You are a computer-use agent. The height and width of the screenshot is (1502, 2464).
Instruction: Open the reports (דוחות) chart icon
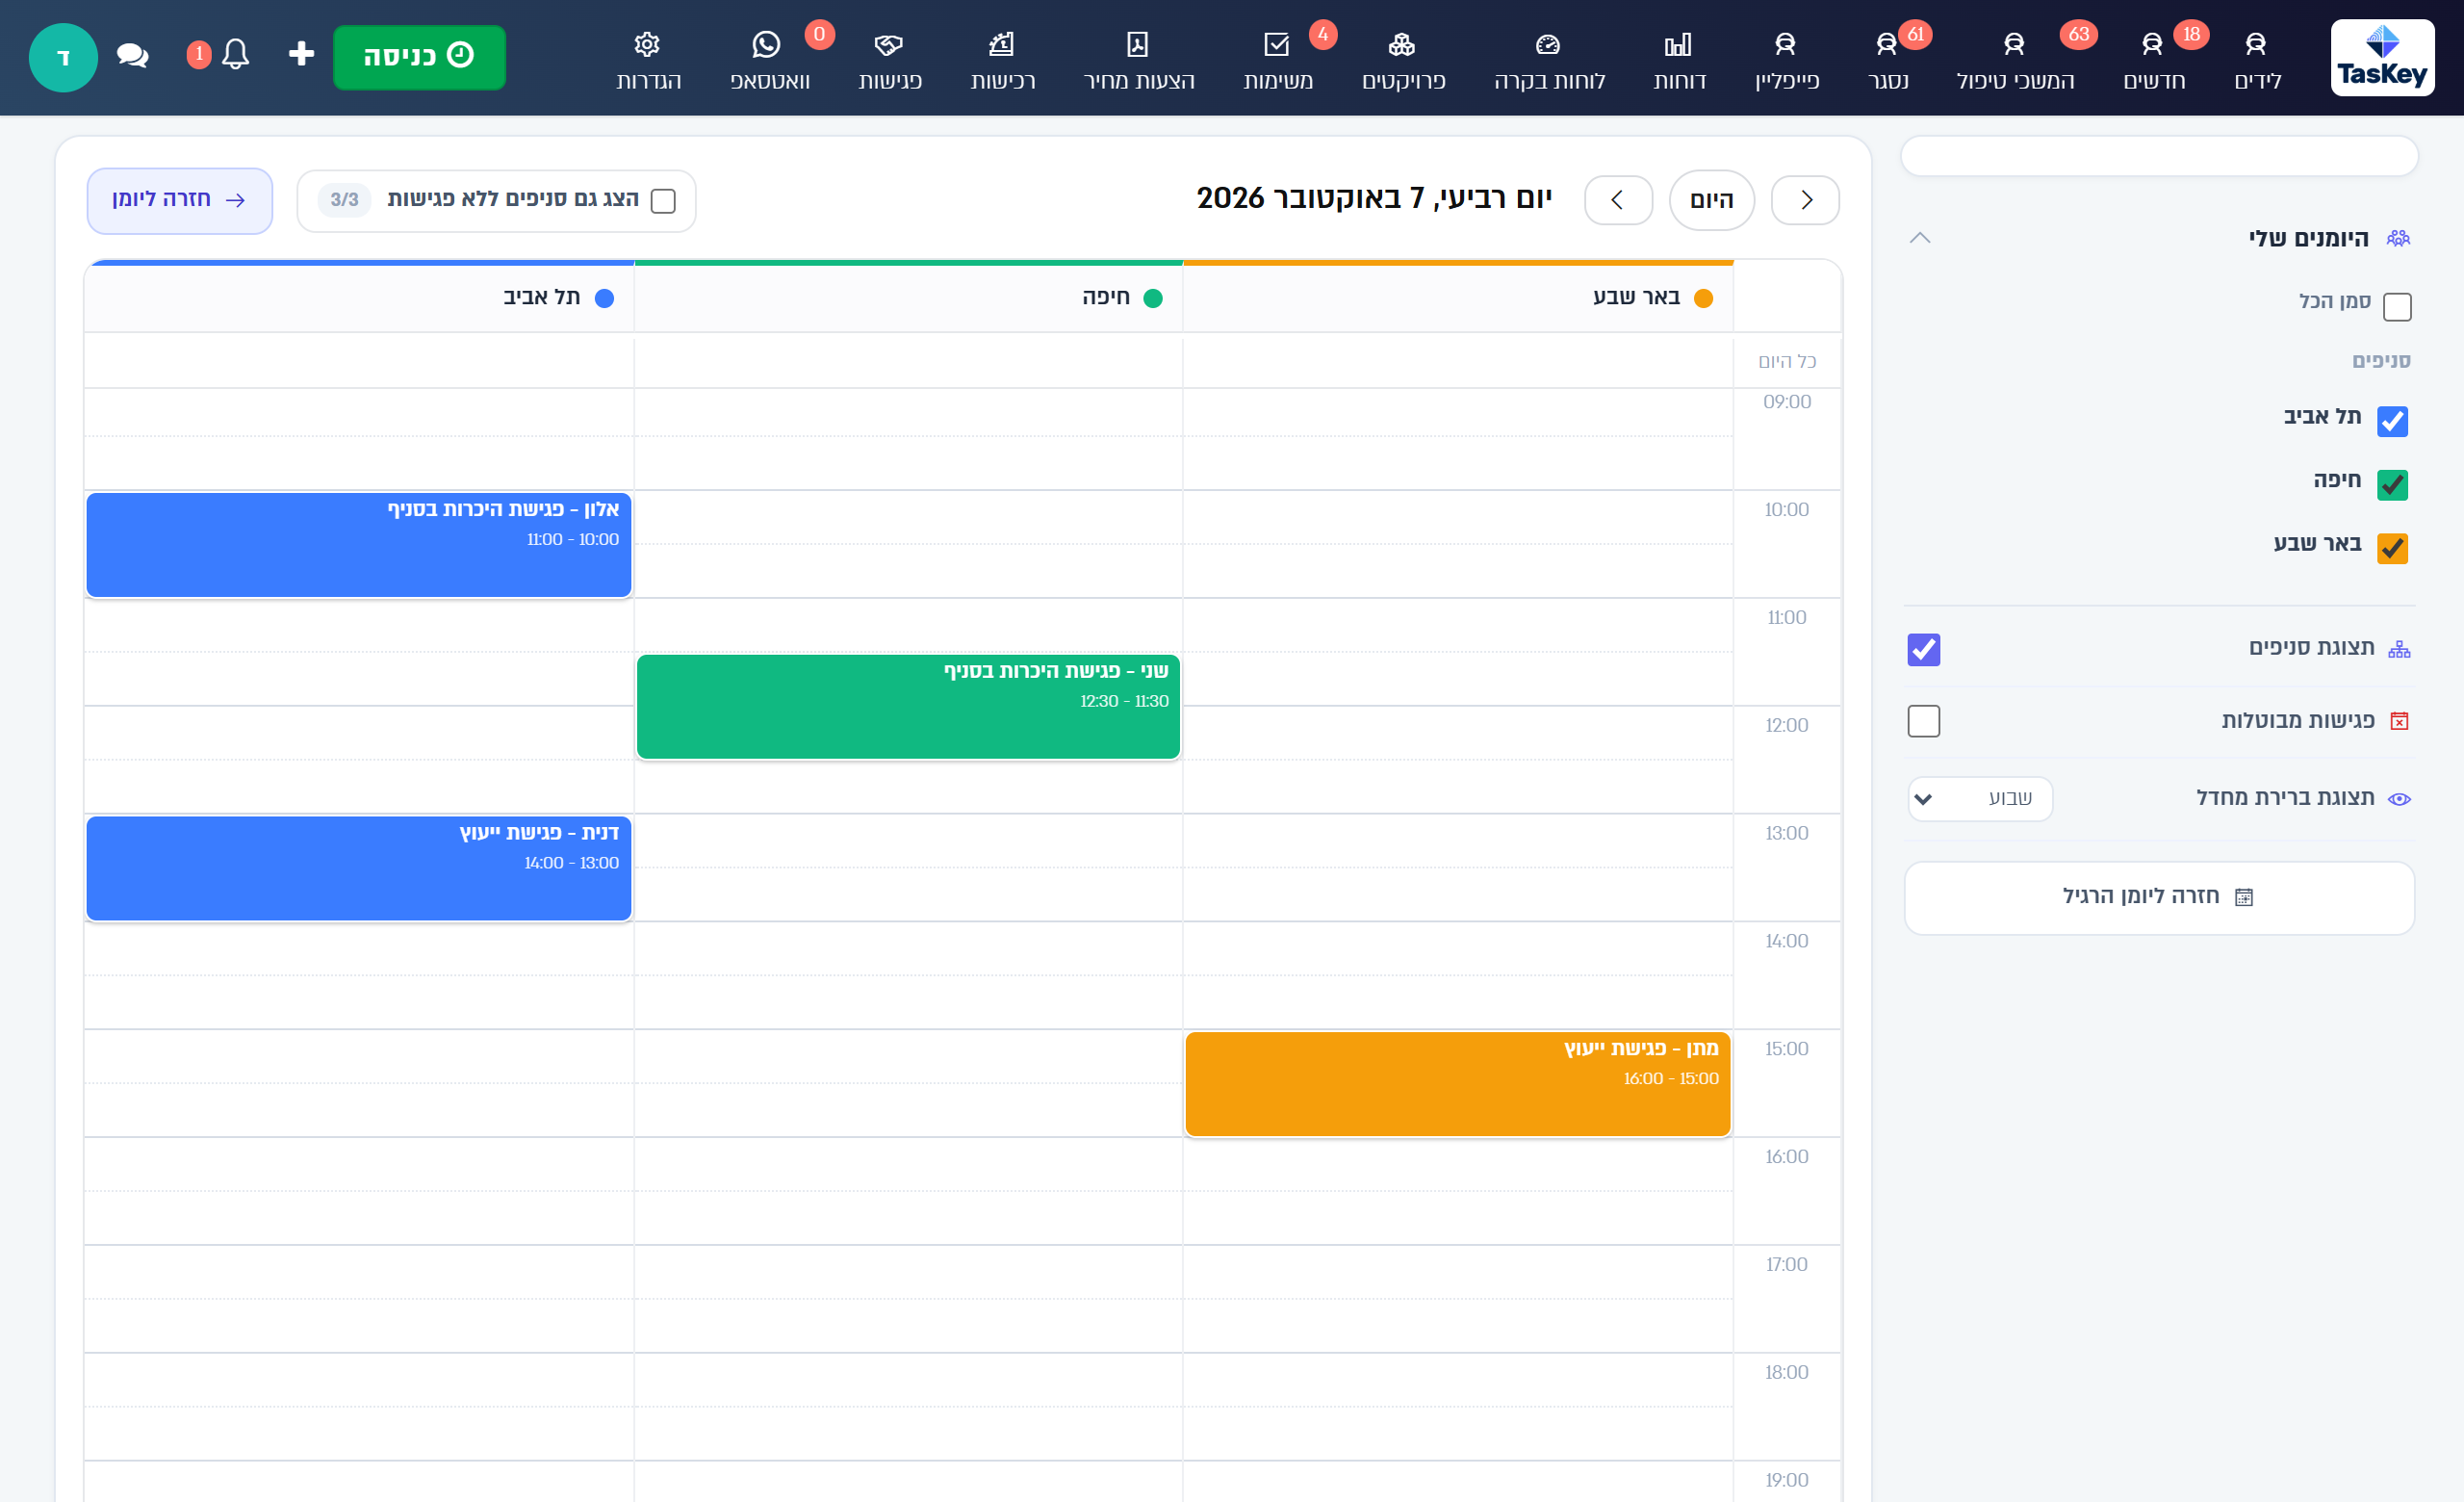[x=1678, y=44]
